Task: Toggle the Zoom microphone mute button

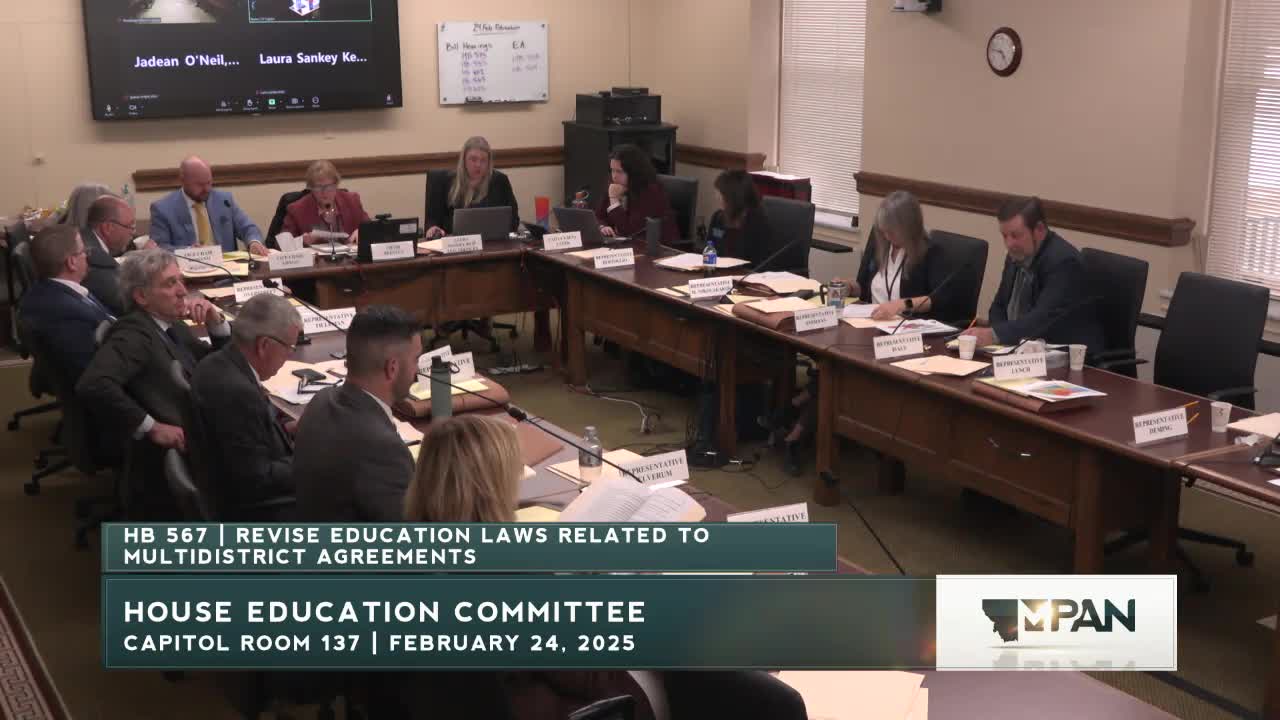Action: 108,108
